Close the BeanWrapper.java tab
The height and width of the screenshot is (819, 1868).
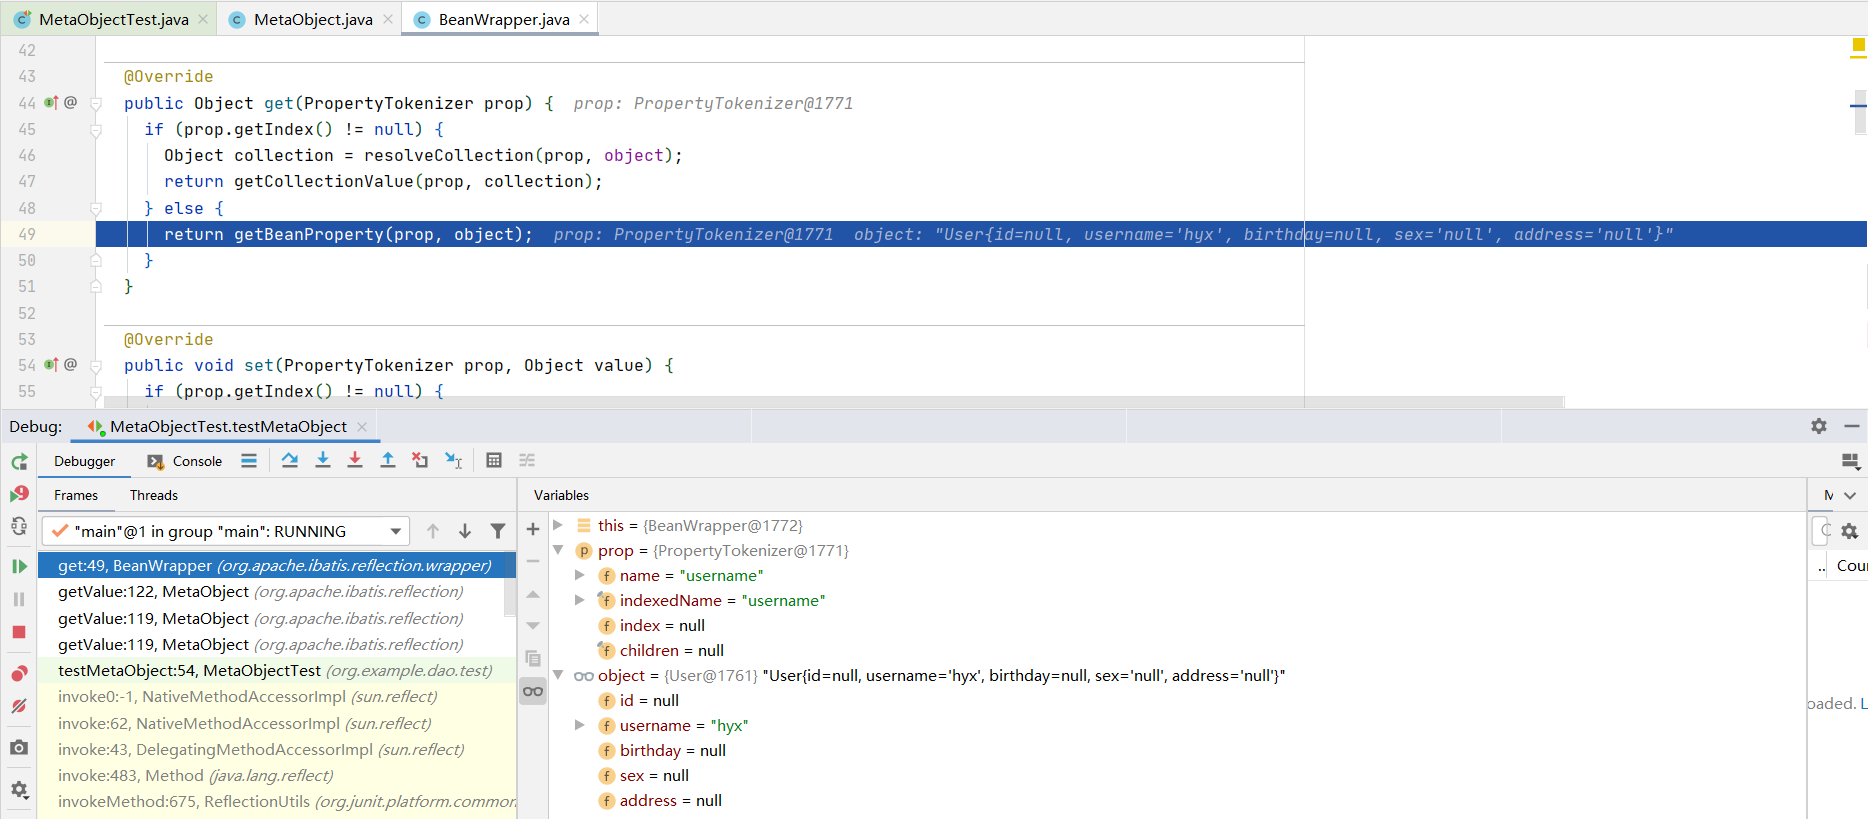584,19
